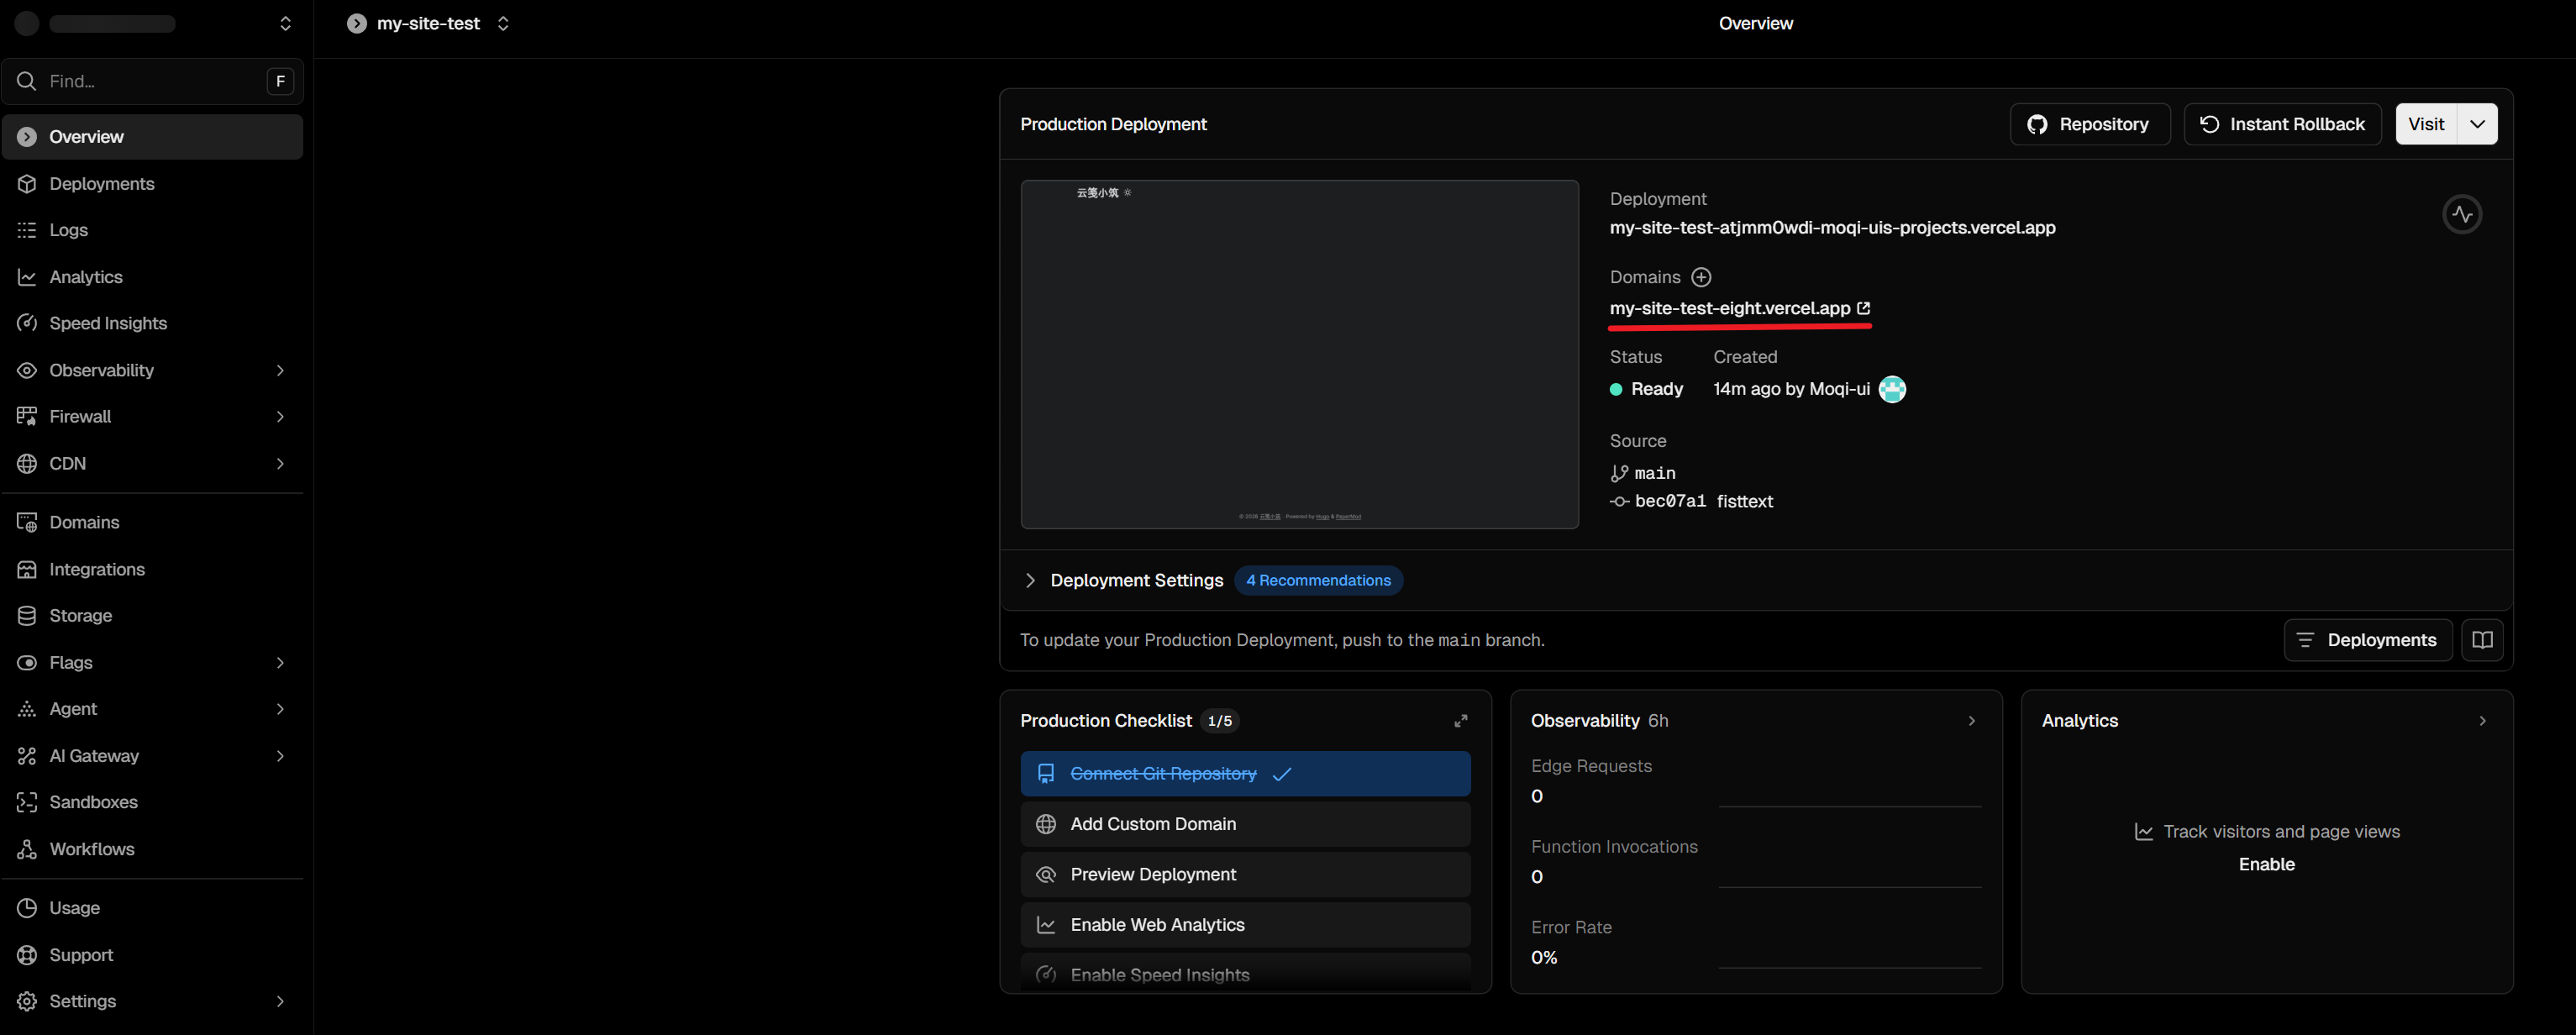
Task: Click the 4 Recommendations badge
Action: (x=1318, y=580)
